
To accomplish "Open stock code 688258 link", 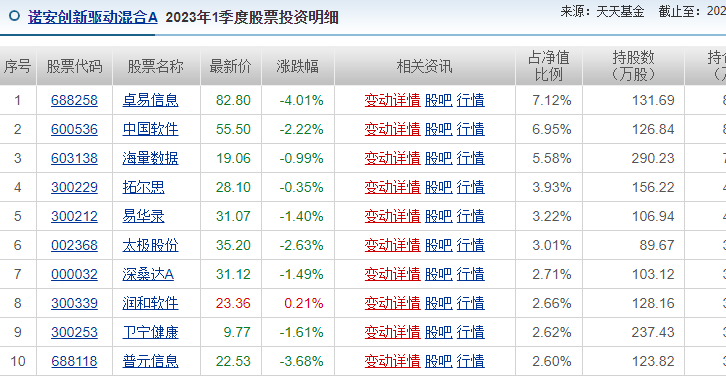I will [74, 100].
